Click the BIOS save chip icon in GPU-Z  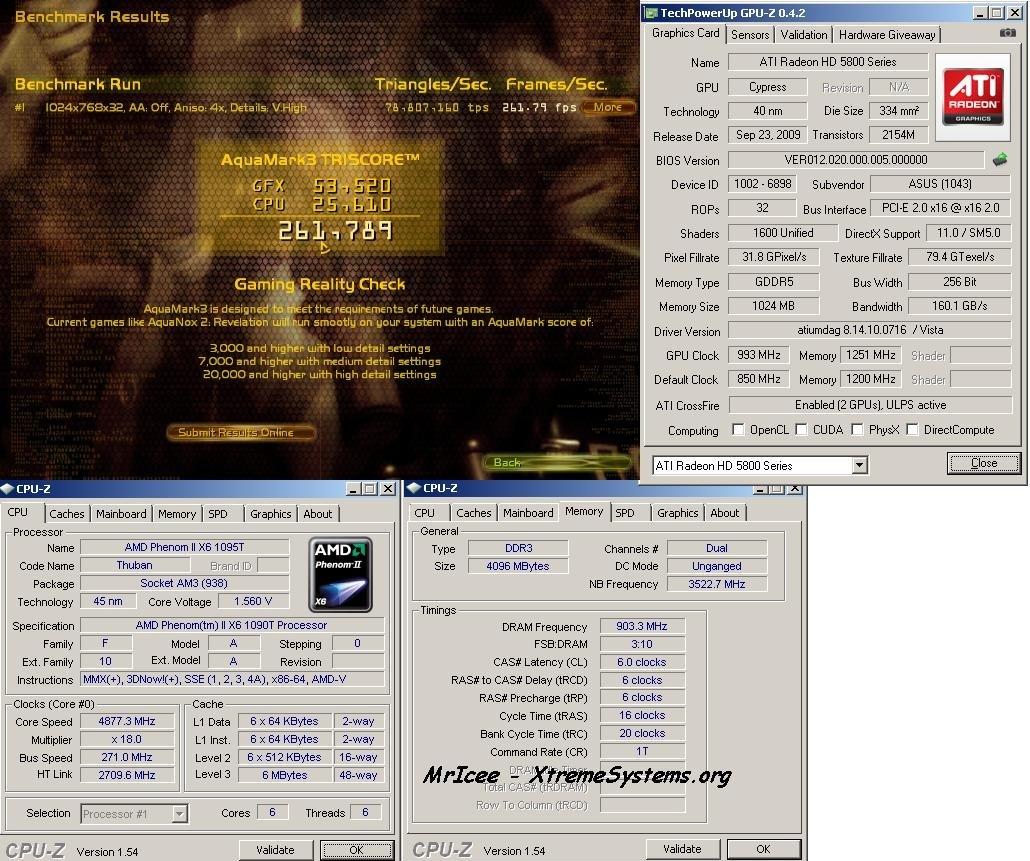(1000, 160)
